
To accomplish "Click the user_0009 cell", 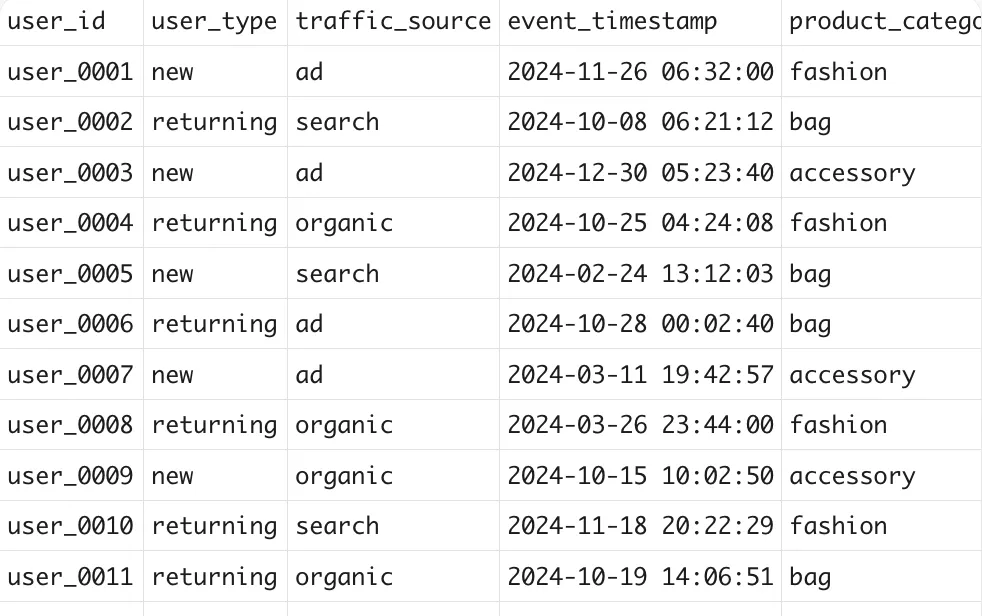I will tap(71, 476).
